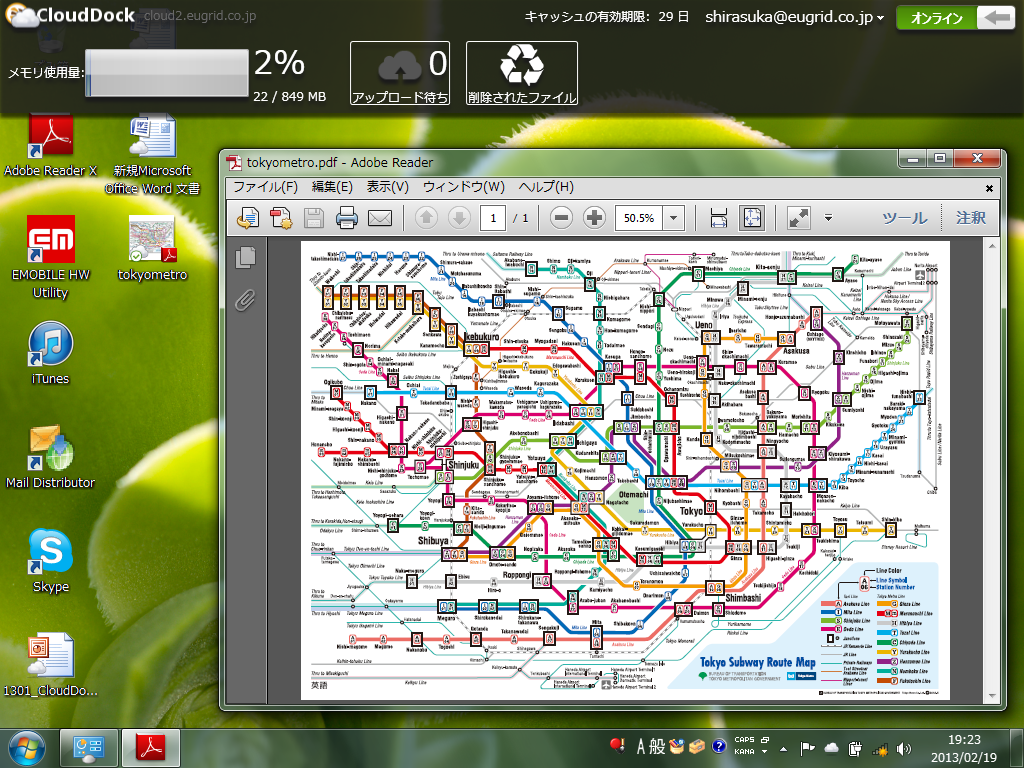Screen dimensions: 1024x768
Task: Switch to read mode with the expand icon
Action: coord(799,217)
